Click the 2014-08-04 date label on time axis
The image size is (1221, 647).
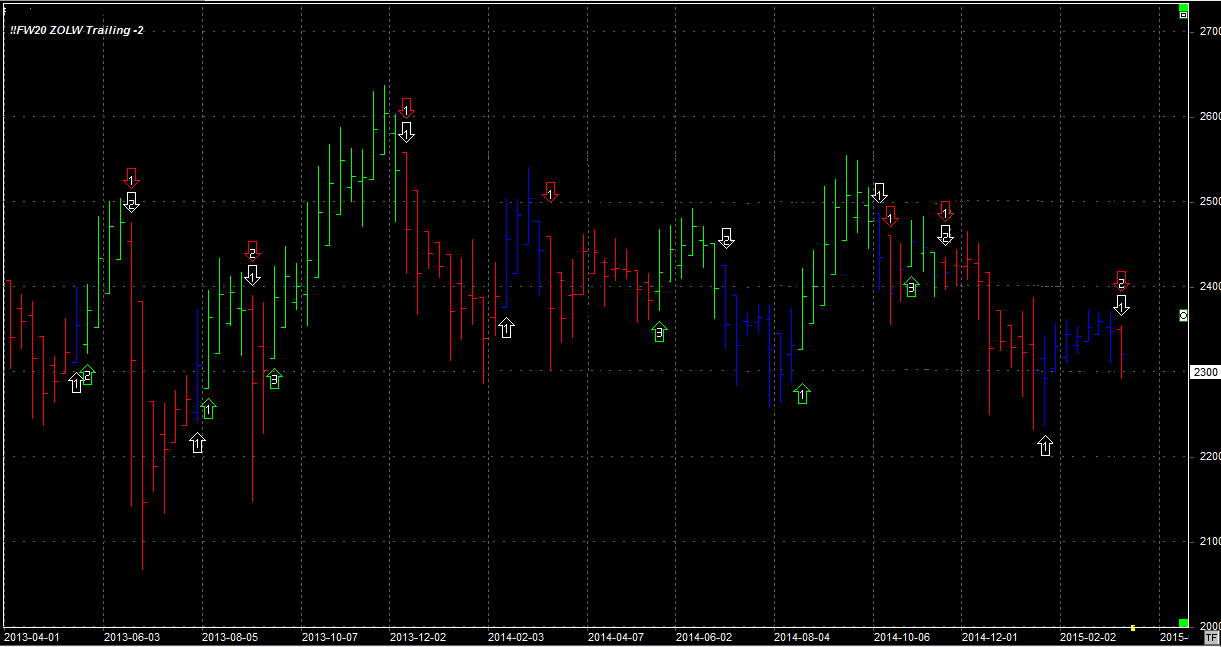click(x=801, y=636)
